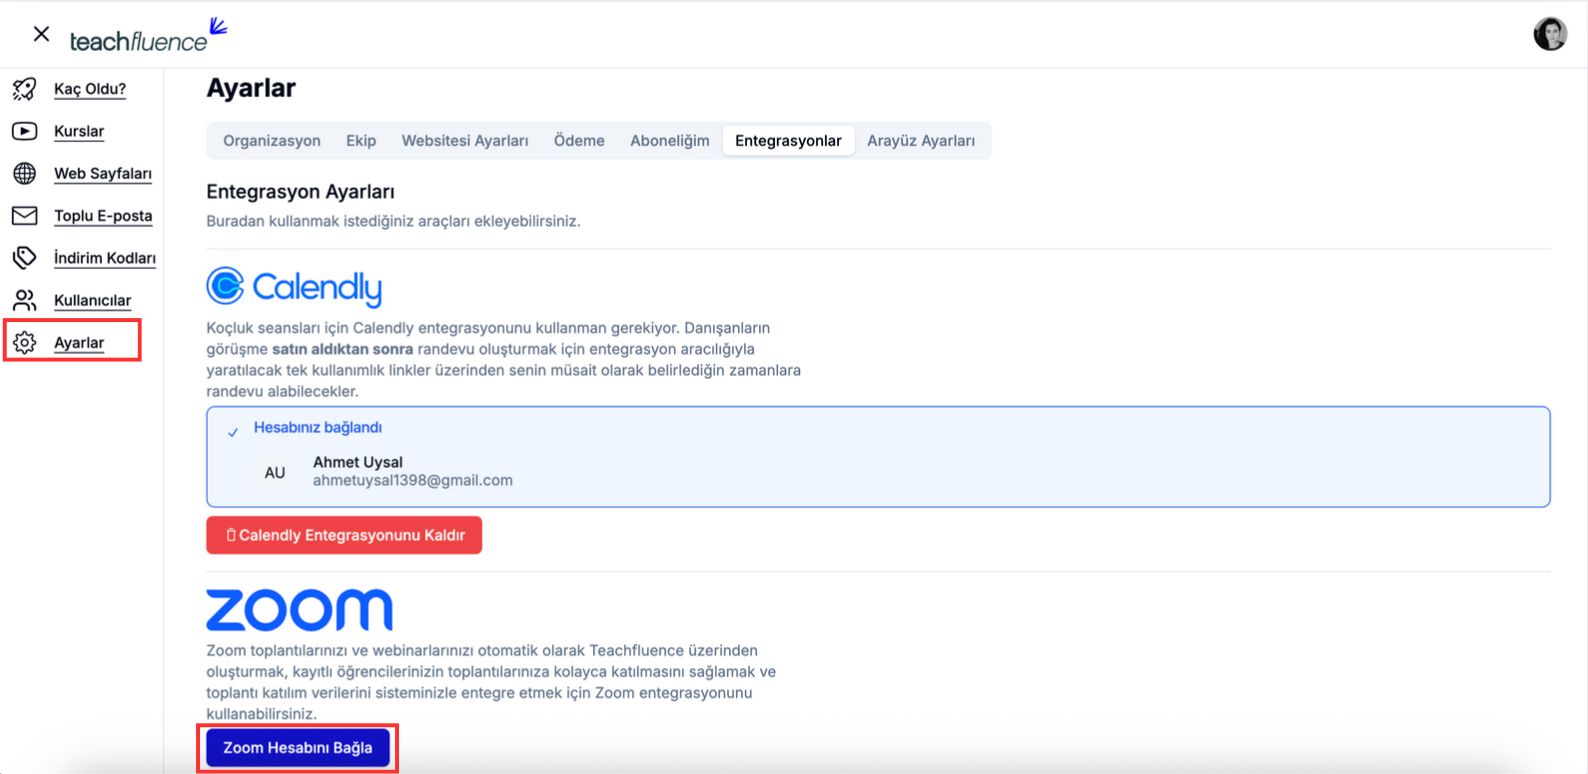1588x774 pixels.
Task: Click the envelope icon for Toplu E-posta
Action: coord(25,216)
